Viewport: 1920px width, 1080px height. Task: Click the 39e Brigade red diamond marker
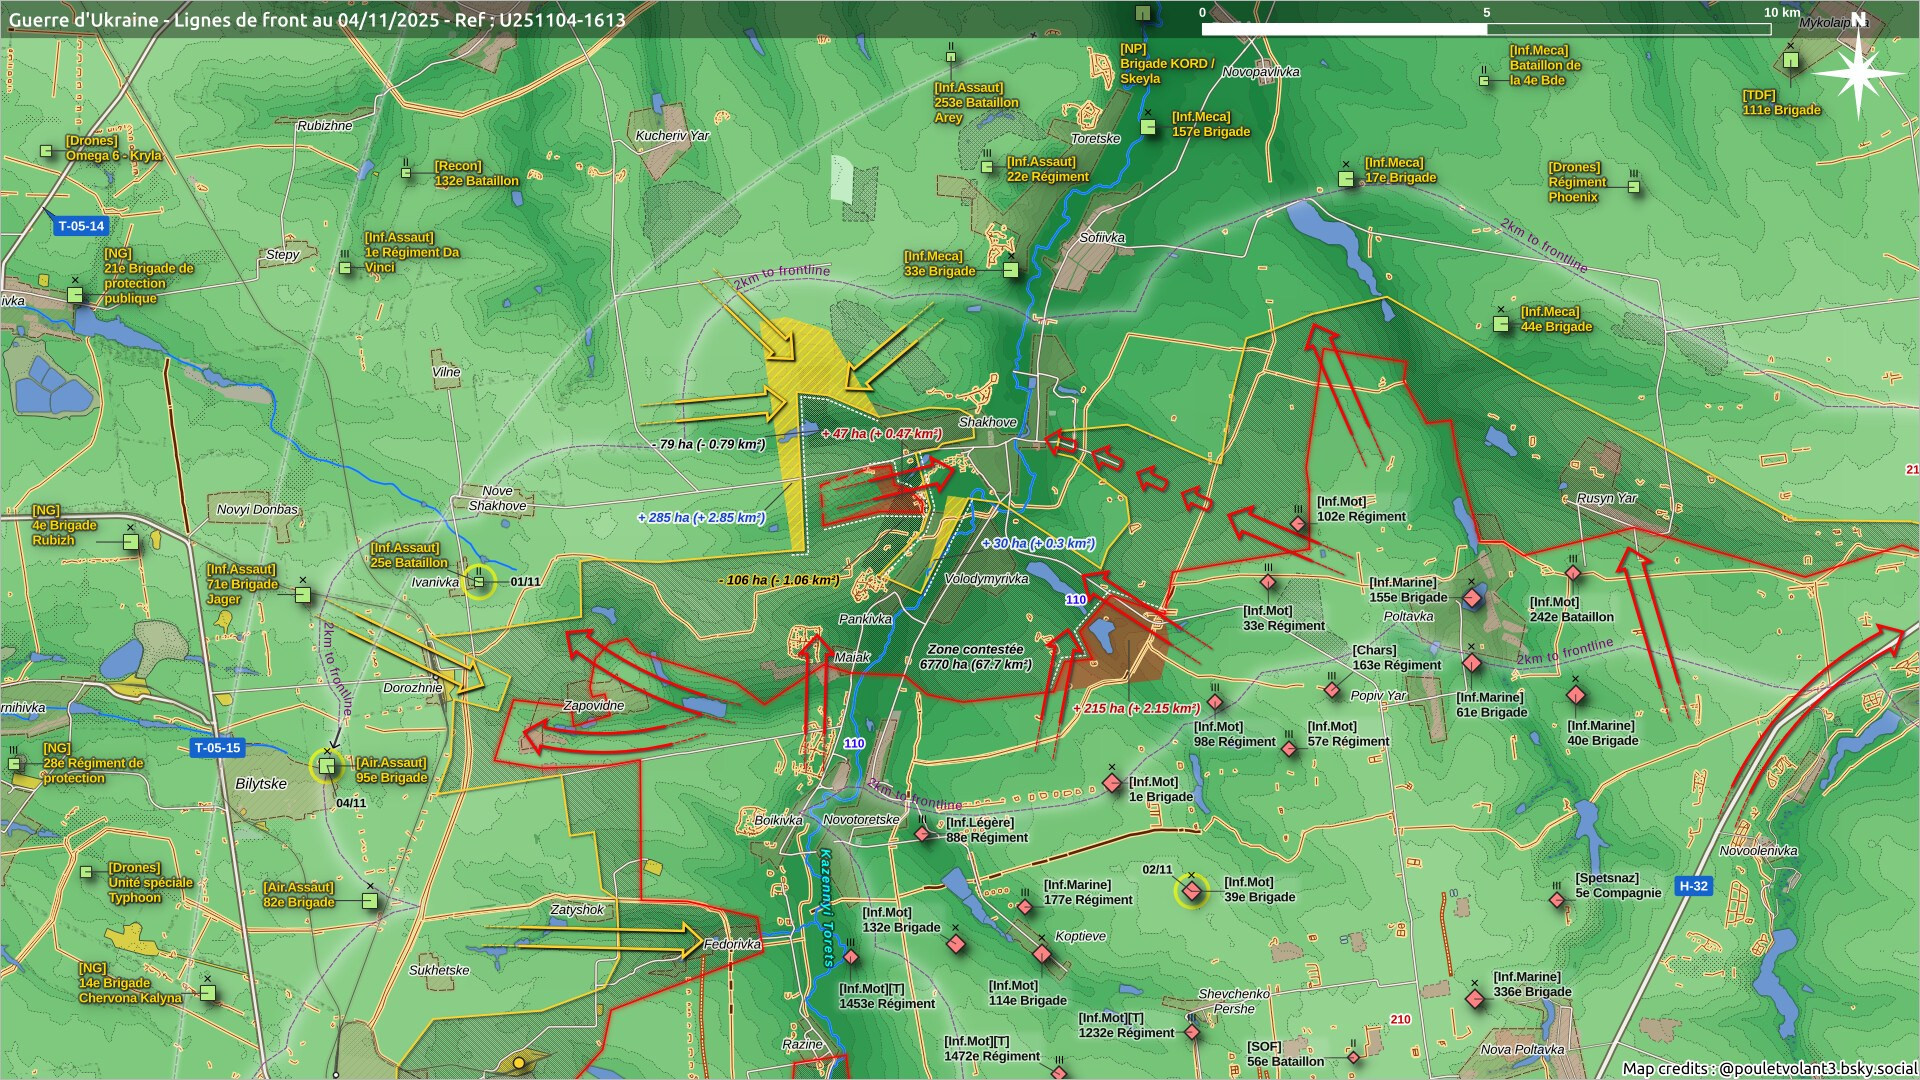click(1191, 889)
